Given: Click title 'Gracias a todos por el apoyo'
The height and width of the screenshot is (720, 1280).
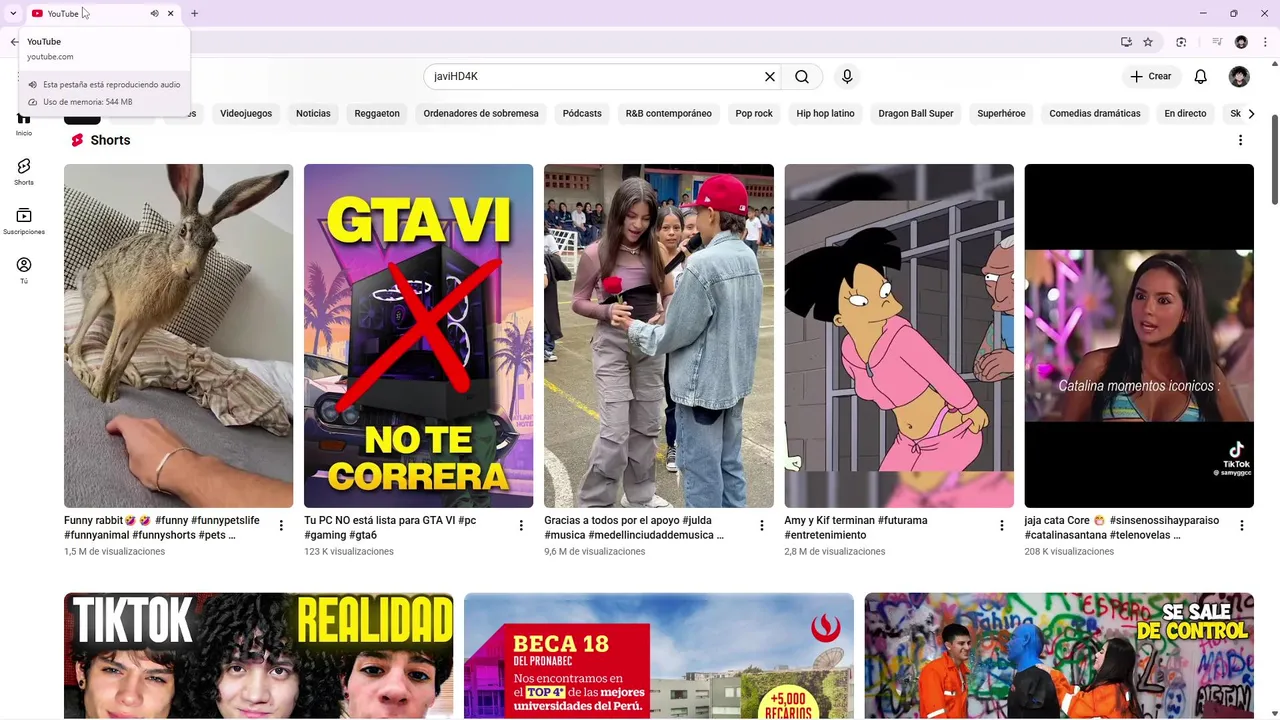Looking at the screenshot, I should [633, 527].
